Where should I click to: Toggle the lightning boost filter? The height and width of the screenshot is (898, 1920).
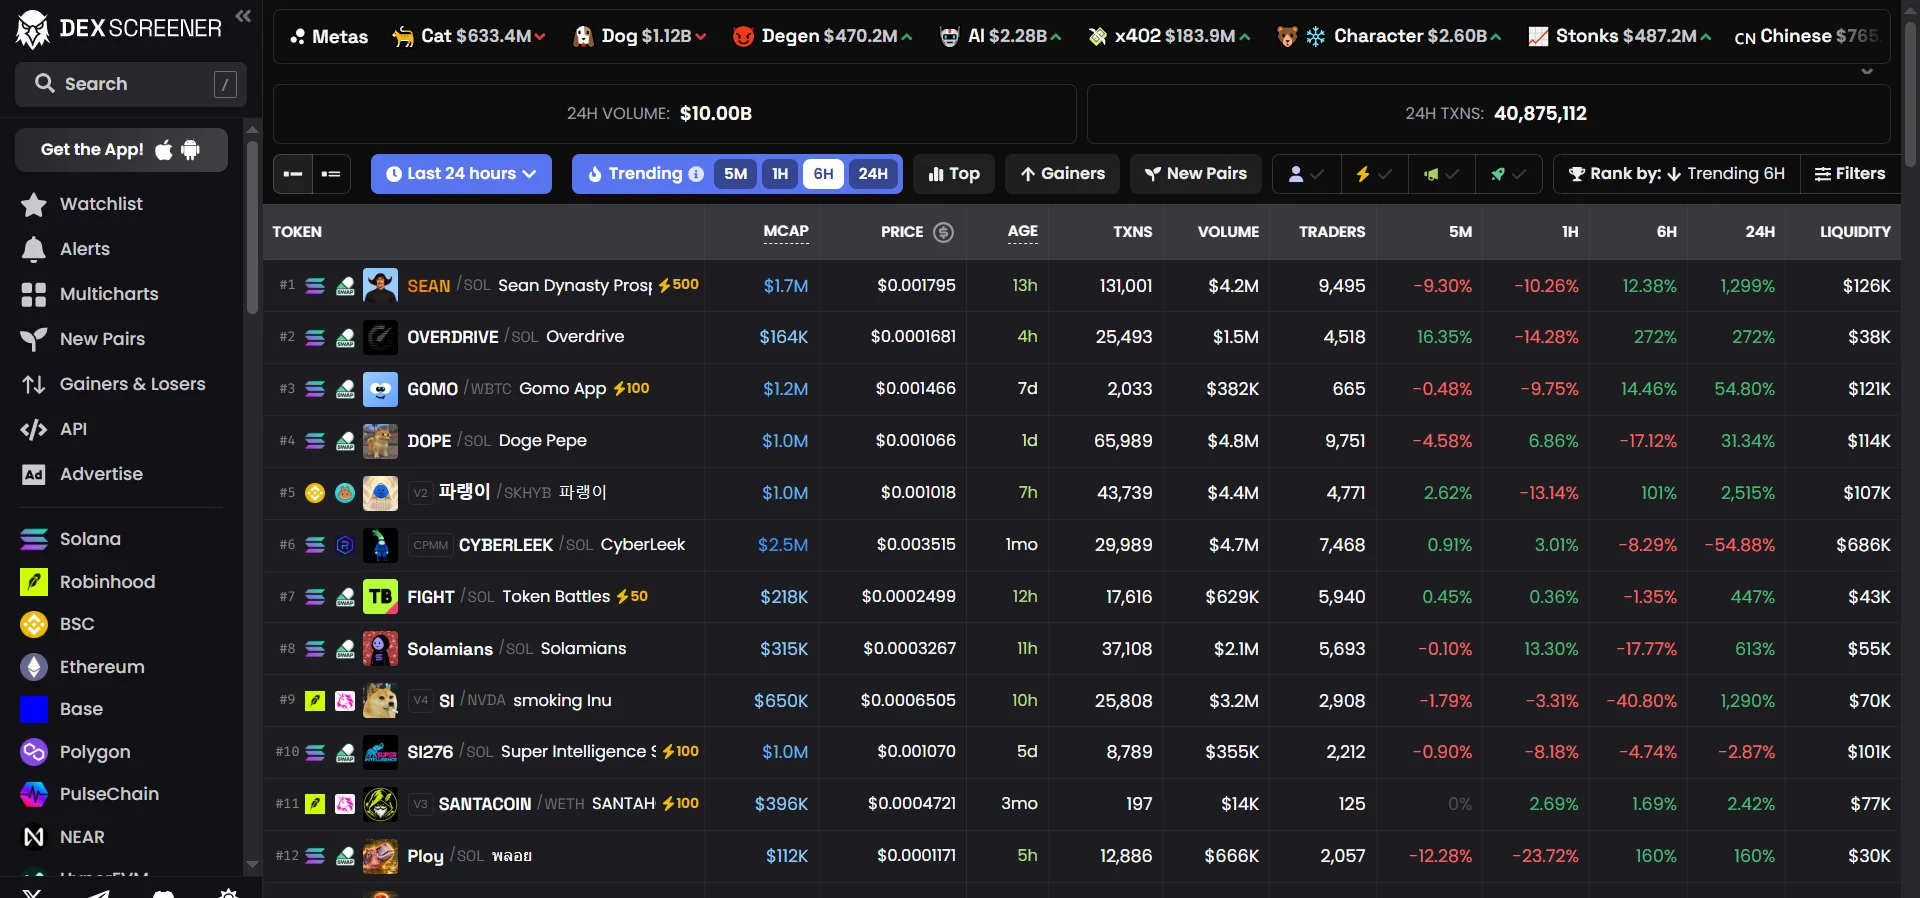[x=1373, y=174]
